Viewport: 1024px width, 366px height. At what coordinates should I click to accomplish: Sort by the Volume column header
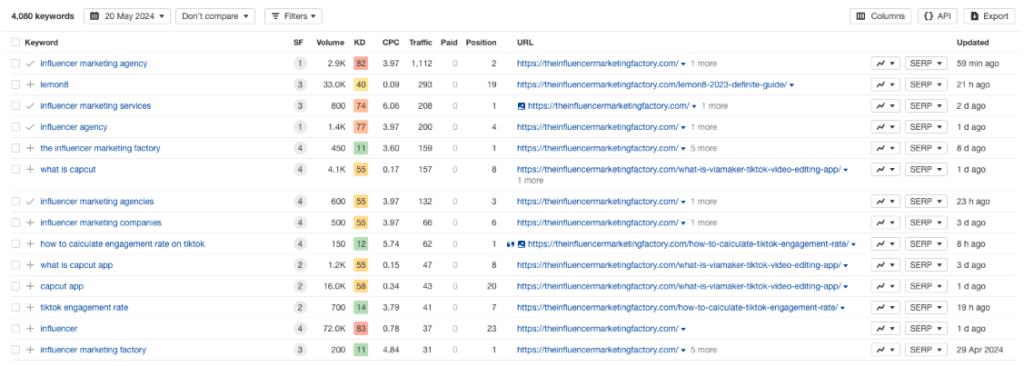(330, 42)
